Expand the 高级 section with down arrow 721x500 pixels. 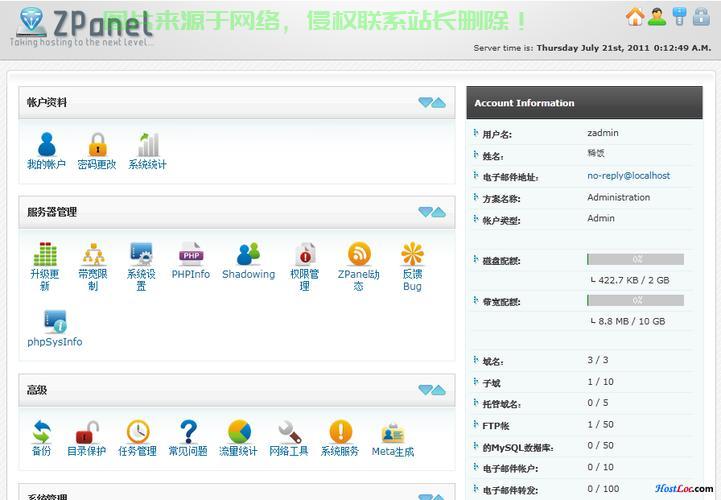[x=425, y=390]
